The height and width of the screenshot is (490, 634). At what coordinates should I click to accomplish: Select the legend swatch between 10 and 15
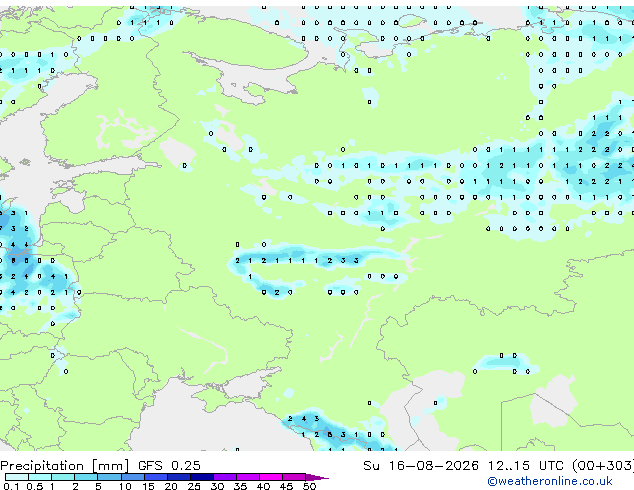click(133, 477)
